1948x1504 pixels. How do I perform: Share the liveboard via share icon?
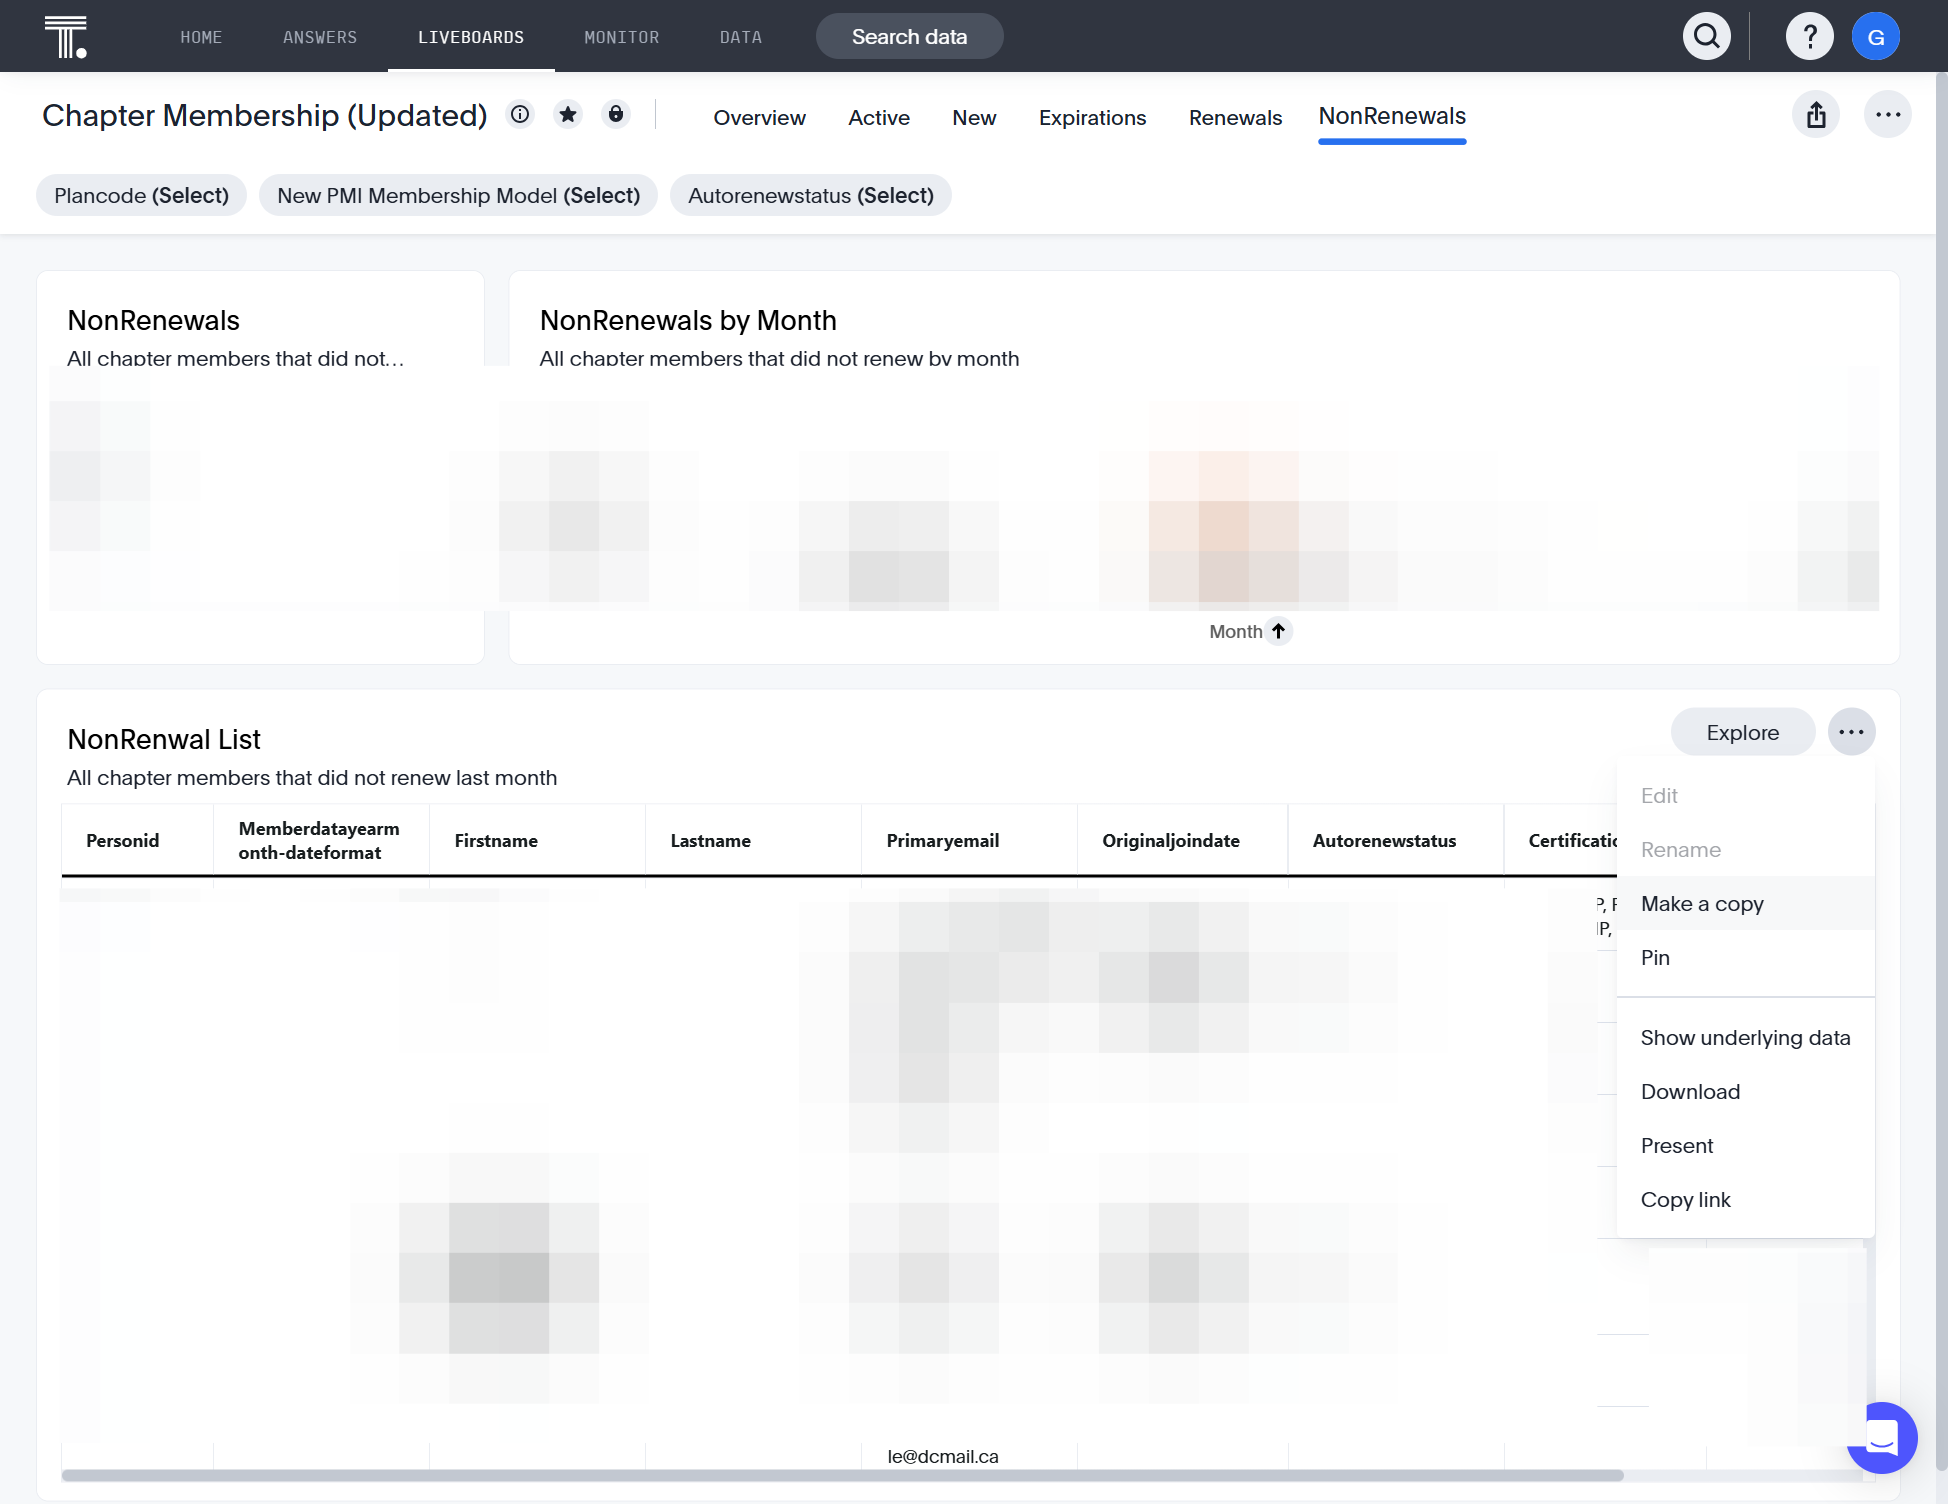1816,115
